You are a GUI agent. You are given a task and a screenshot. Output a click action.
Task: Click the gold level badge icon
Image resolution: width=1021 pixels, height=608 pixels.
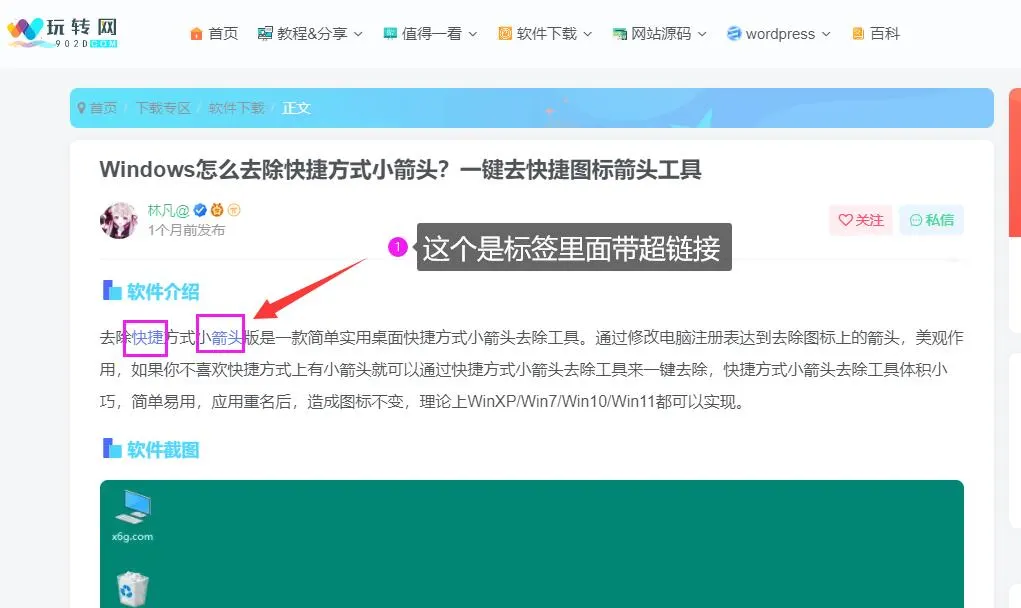[234, 210]
